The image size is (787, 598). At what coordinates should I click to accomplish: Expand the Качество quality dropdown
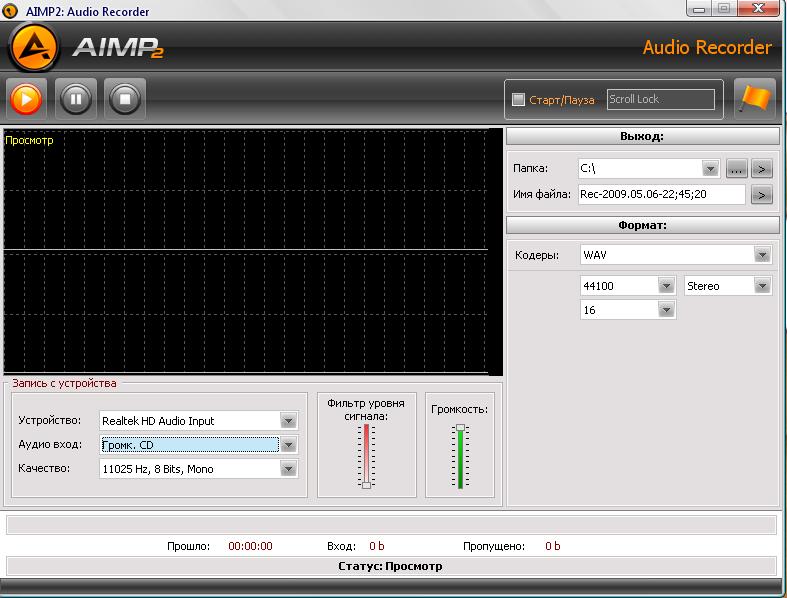coord(289,469)
